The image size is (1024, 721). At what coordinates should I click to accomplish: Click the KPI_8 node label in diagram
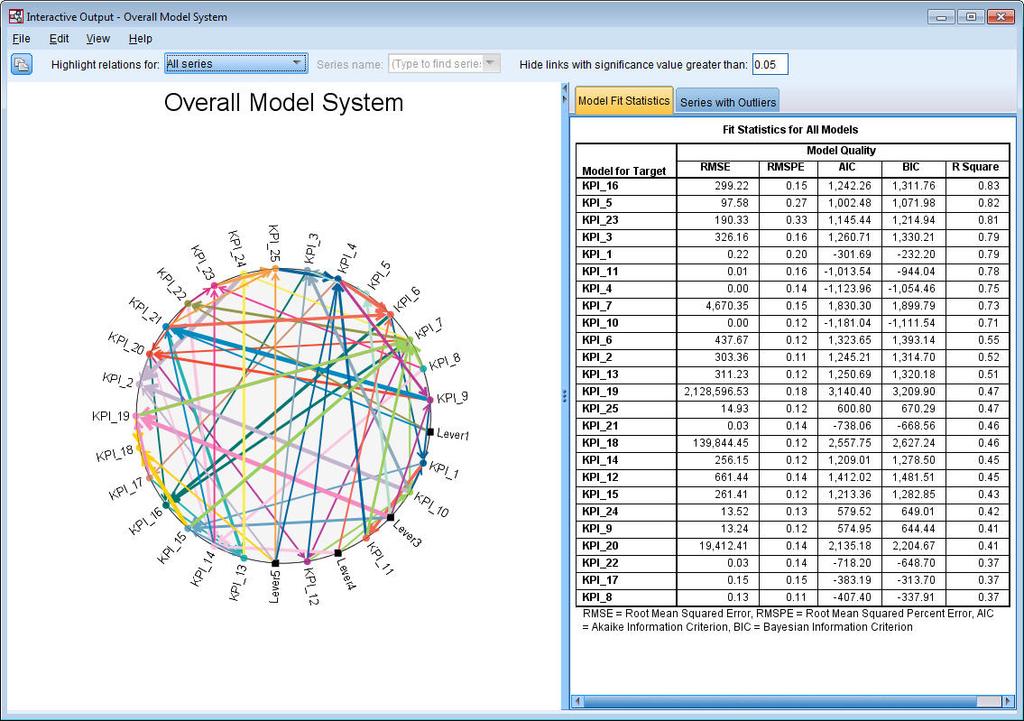445,360
